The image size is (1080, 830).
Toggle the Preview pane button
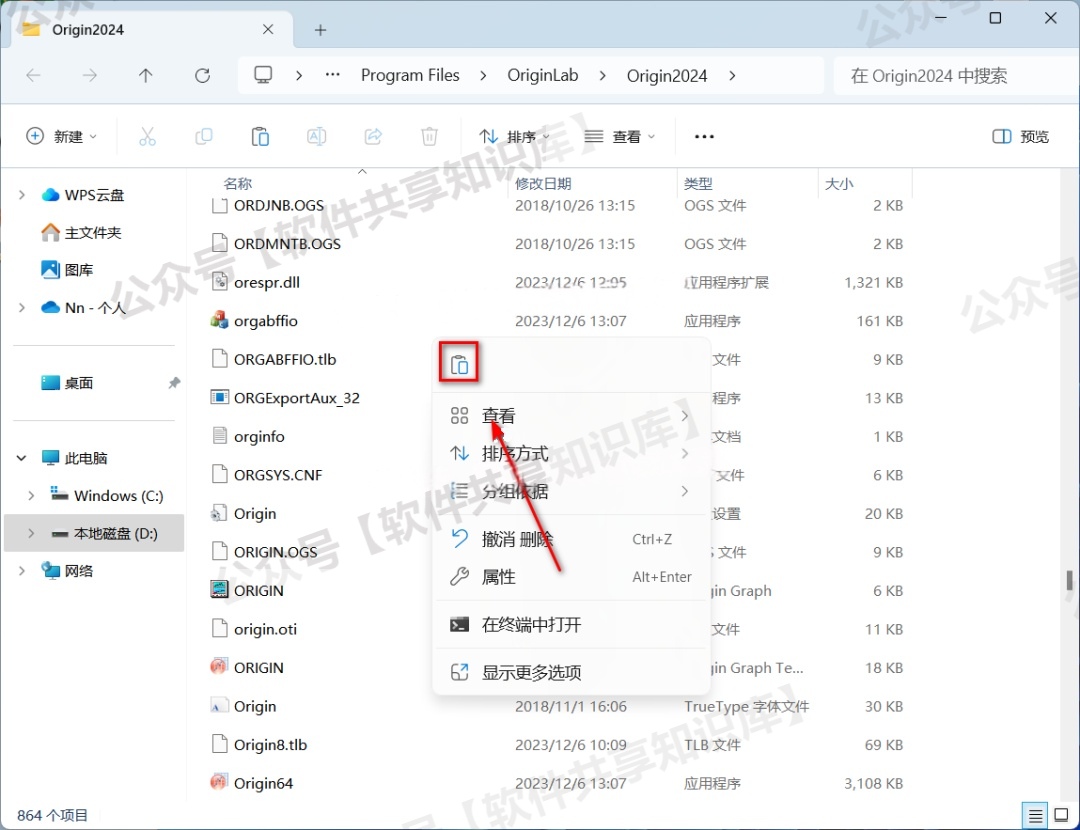coord(1020,136)
